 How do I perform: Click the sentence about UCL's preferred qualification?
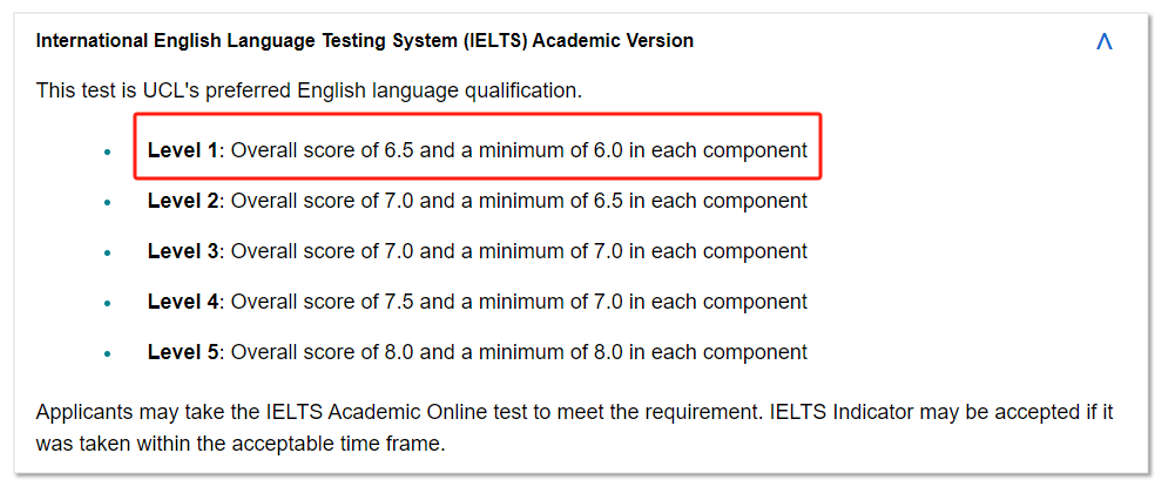[308, 91]
